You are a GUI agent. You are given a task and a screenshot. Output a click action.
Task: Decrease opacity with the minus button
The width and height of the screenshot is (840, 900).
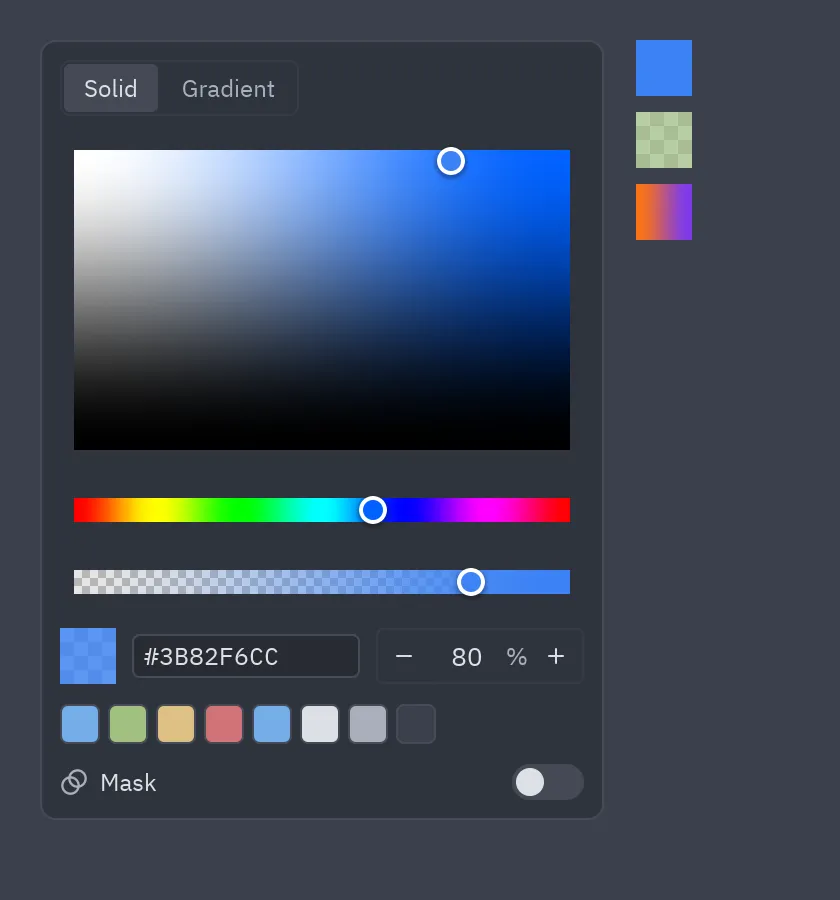tap(404, 656)
